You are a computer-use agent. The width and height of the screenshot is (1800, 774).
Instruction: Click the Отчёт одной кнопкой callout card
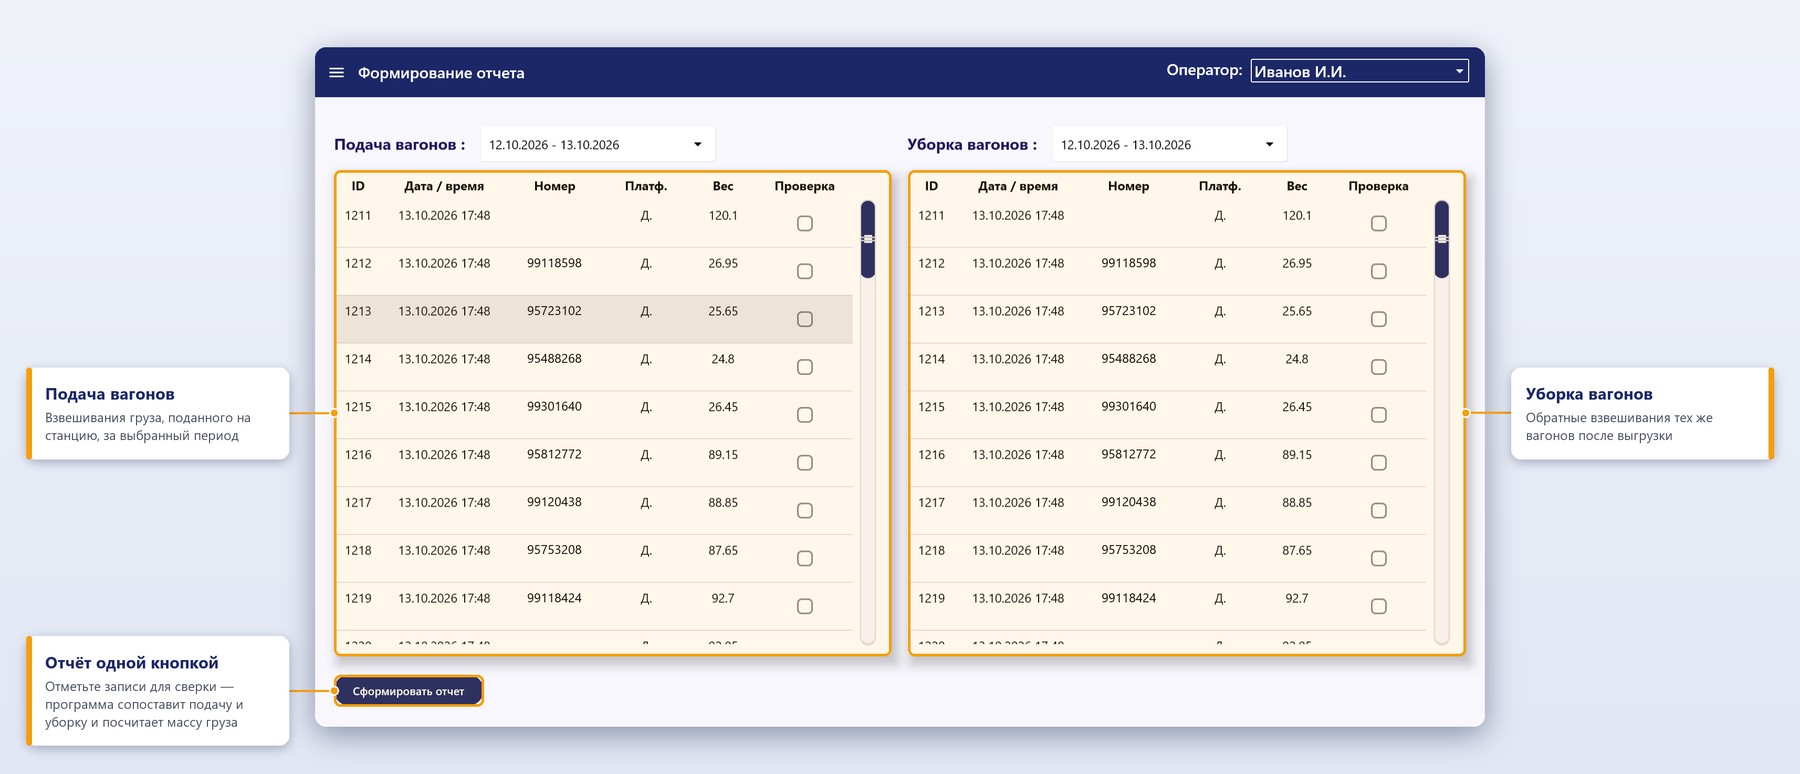(158, 691)
